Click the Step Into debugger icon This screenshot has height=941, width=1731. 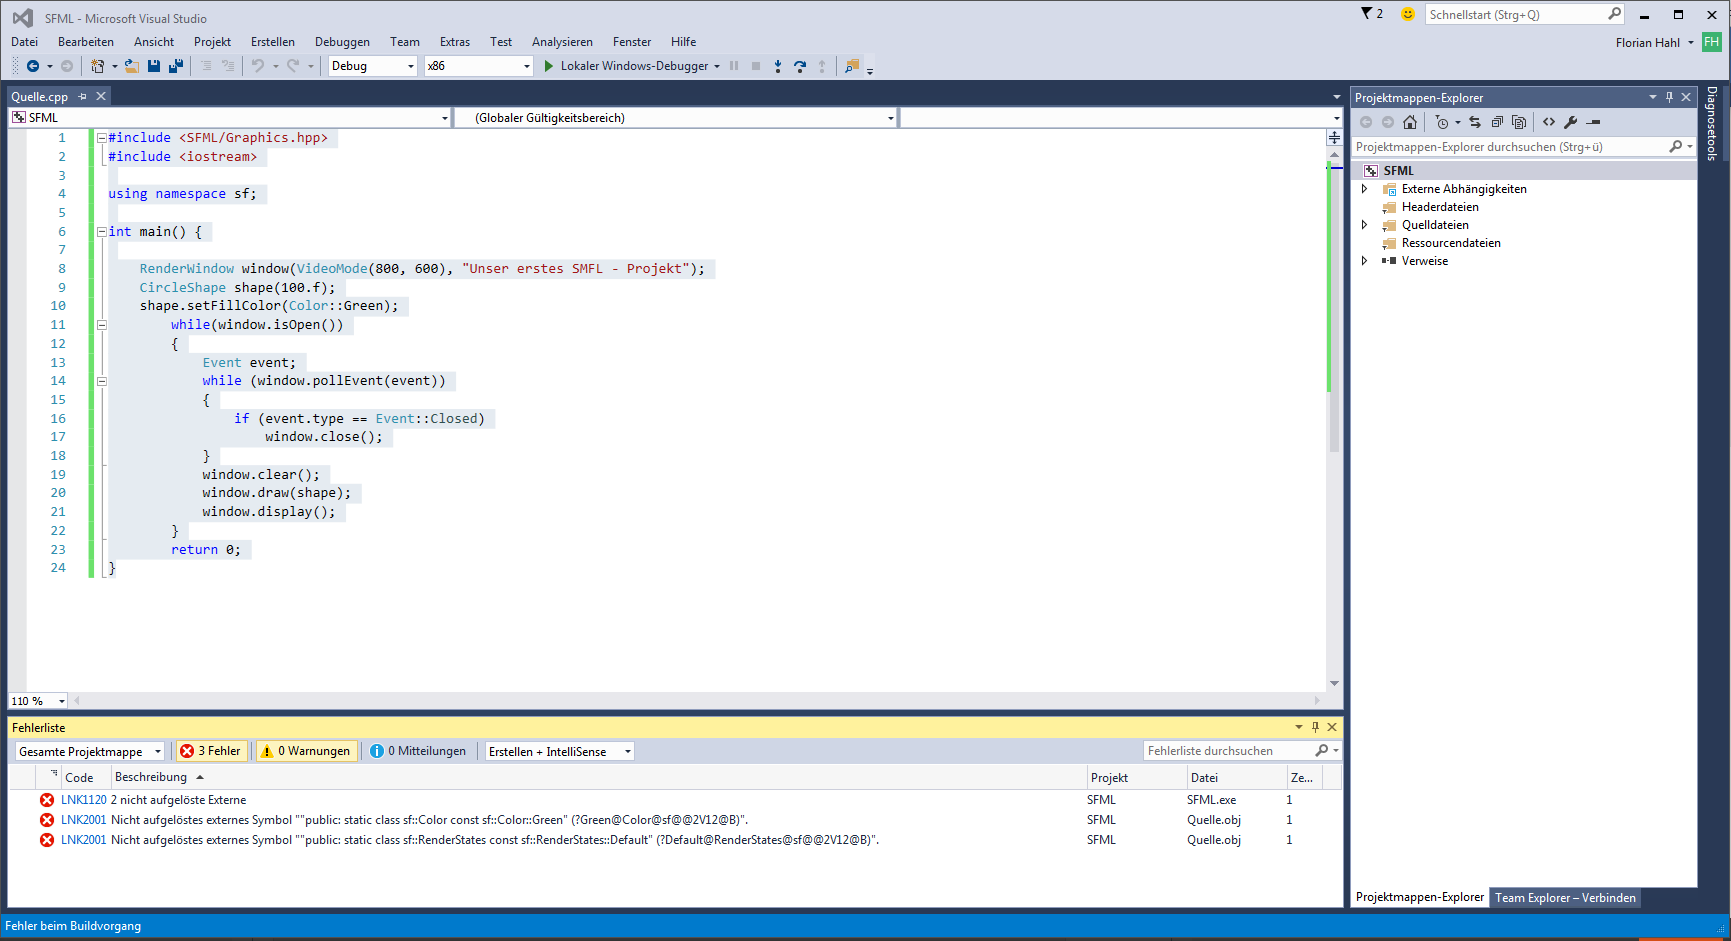778,66
